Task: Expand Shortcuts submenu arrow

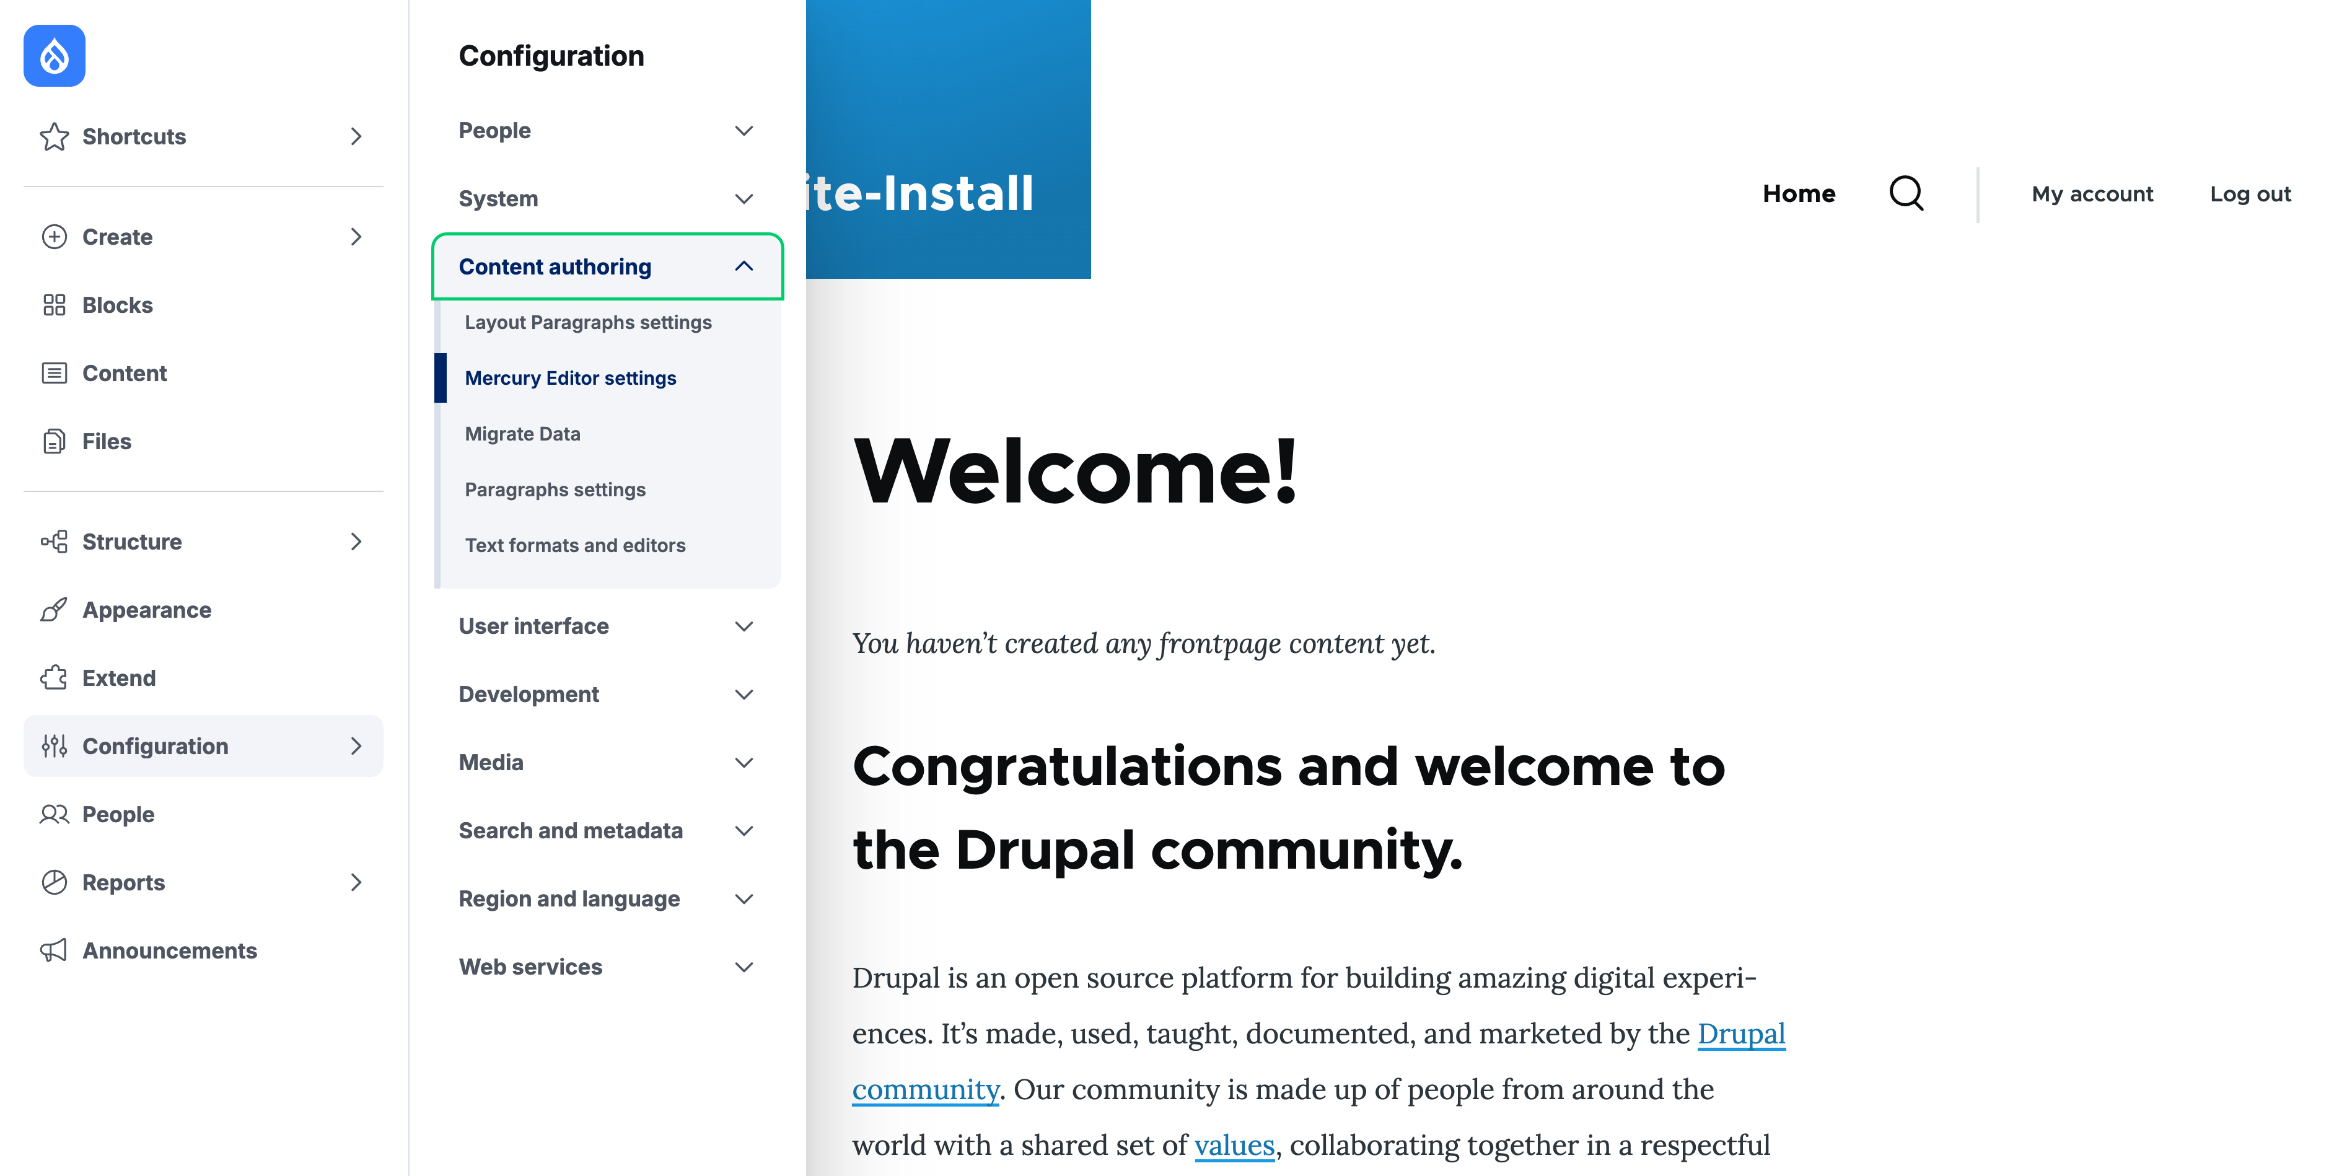Action: pyautogui.click(x=356, y=136)
